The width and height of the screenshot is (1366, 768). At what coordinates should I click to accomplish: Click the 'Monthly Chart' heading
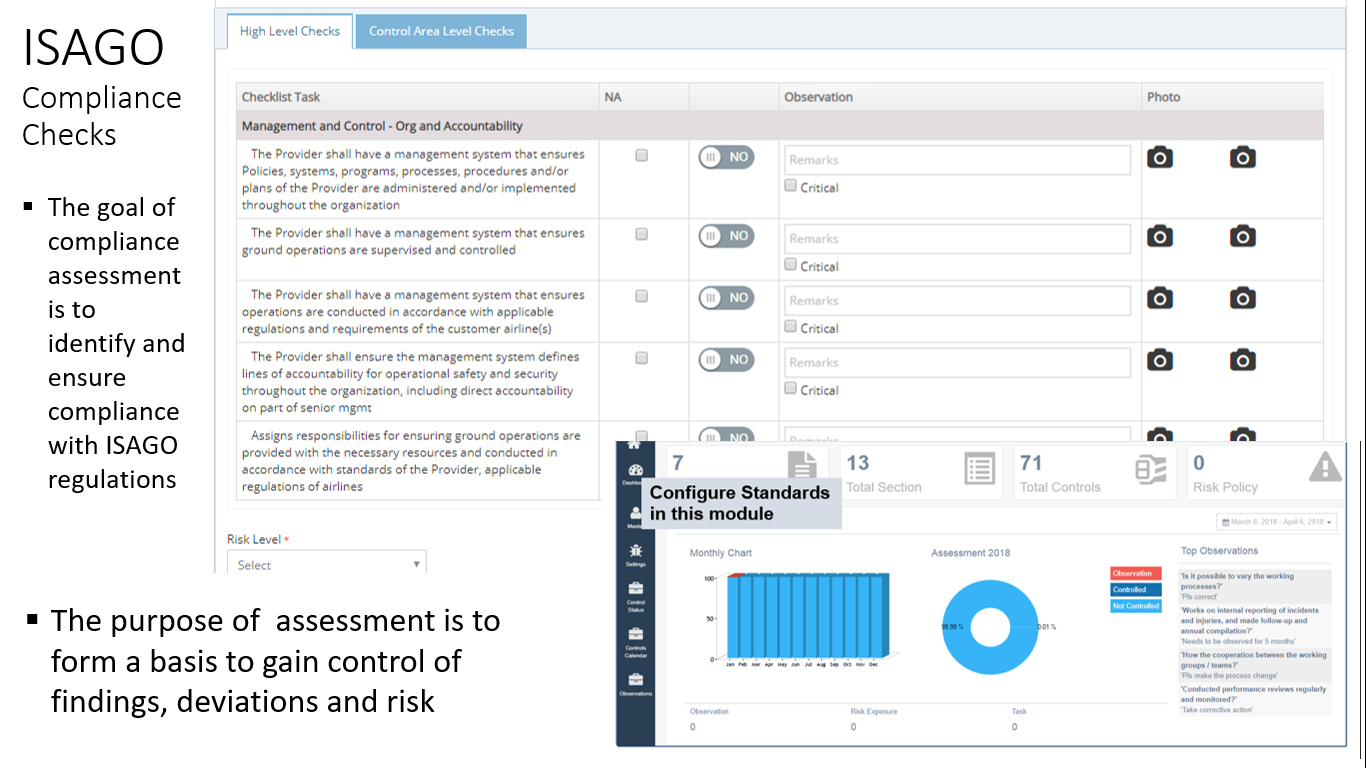coord(721,553)
